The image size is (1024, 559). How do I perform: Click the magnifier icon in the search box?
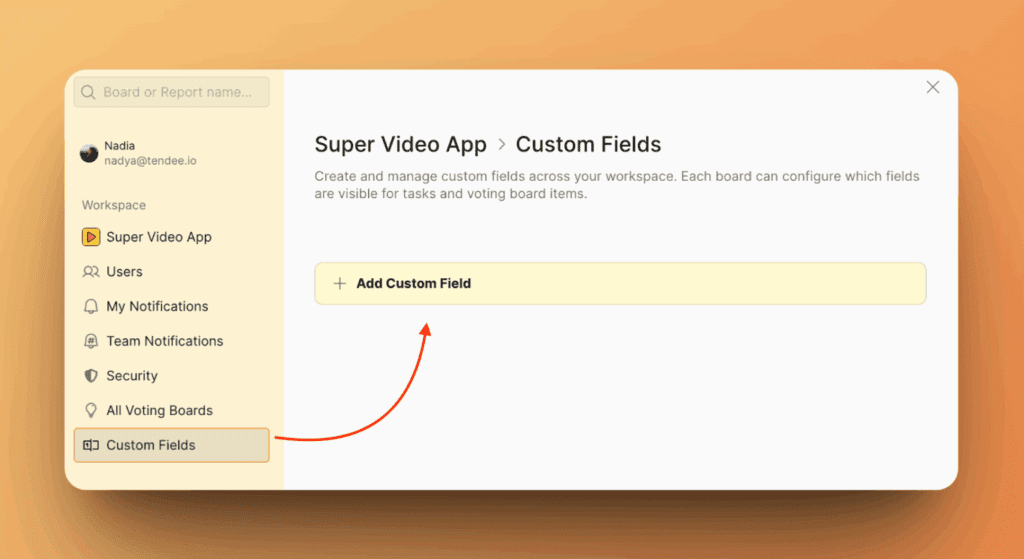[x=89, y=92]
